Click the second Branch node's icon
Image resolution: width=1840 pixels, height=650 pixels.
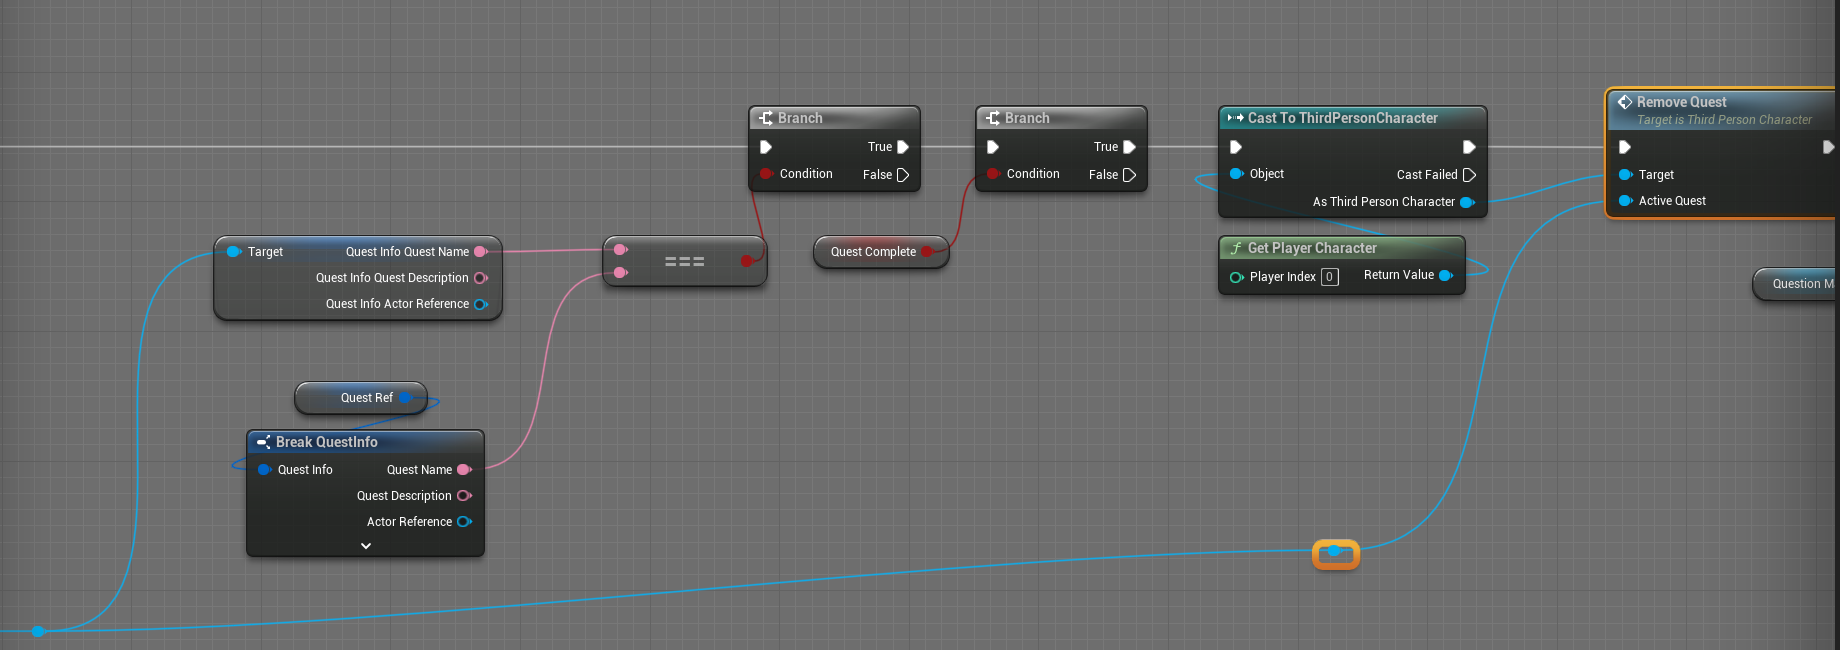tap(993, 118)
